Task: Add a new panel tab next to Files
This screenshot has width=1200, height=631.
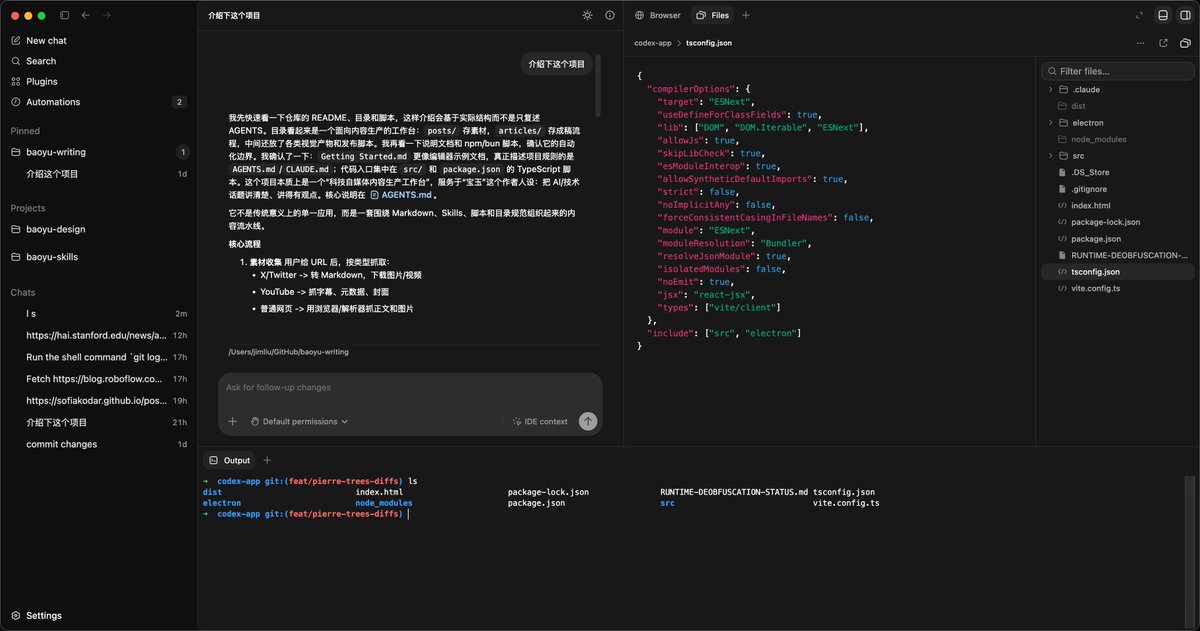Action: (x=746, y=15)
